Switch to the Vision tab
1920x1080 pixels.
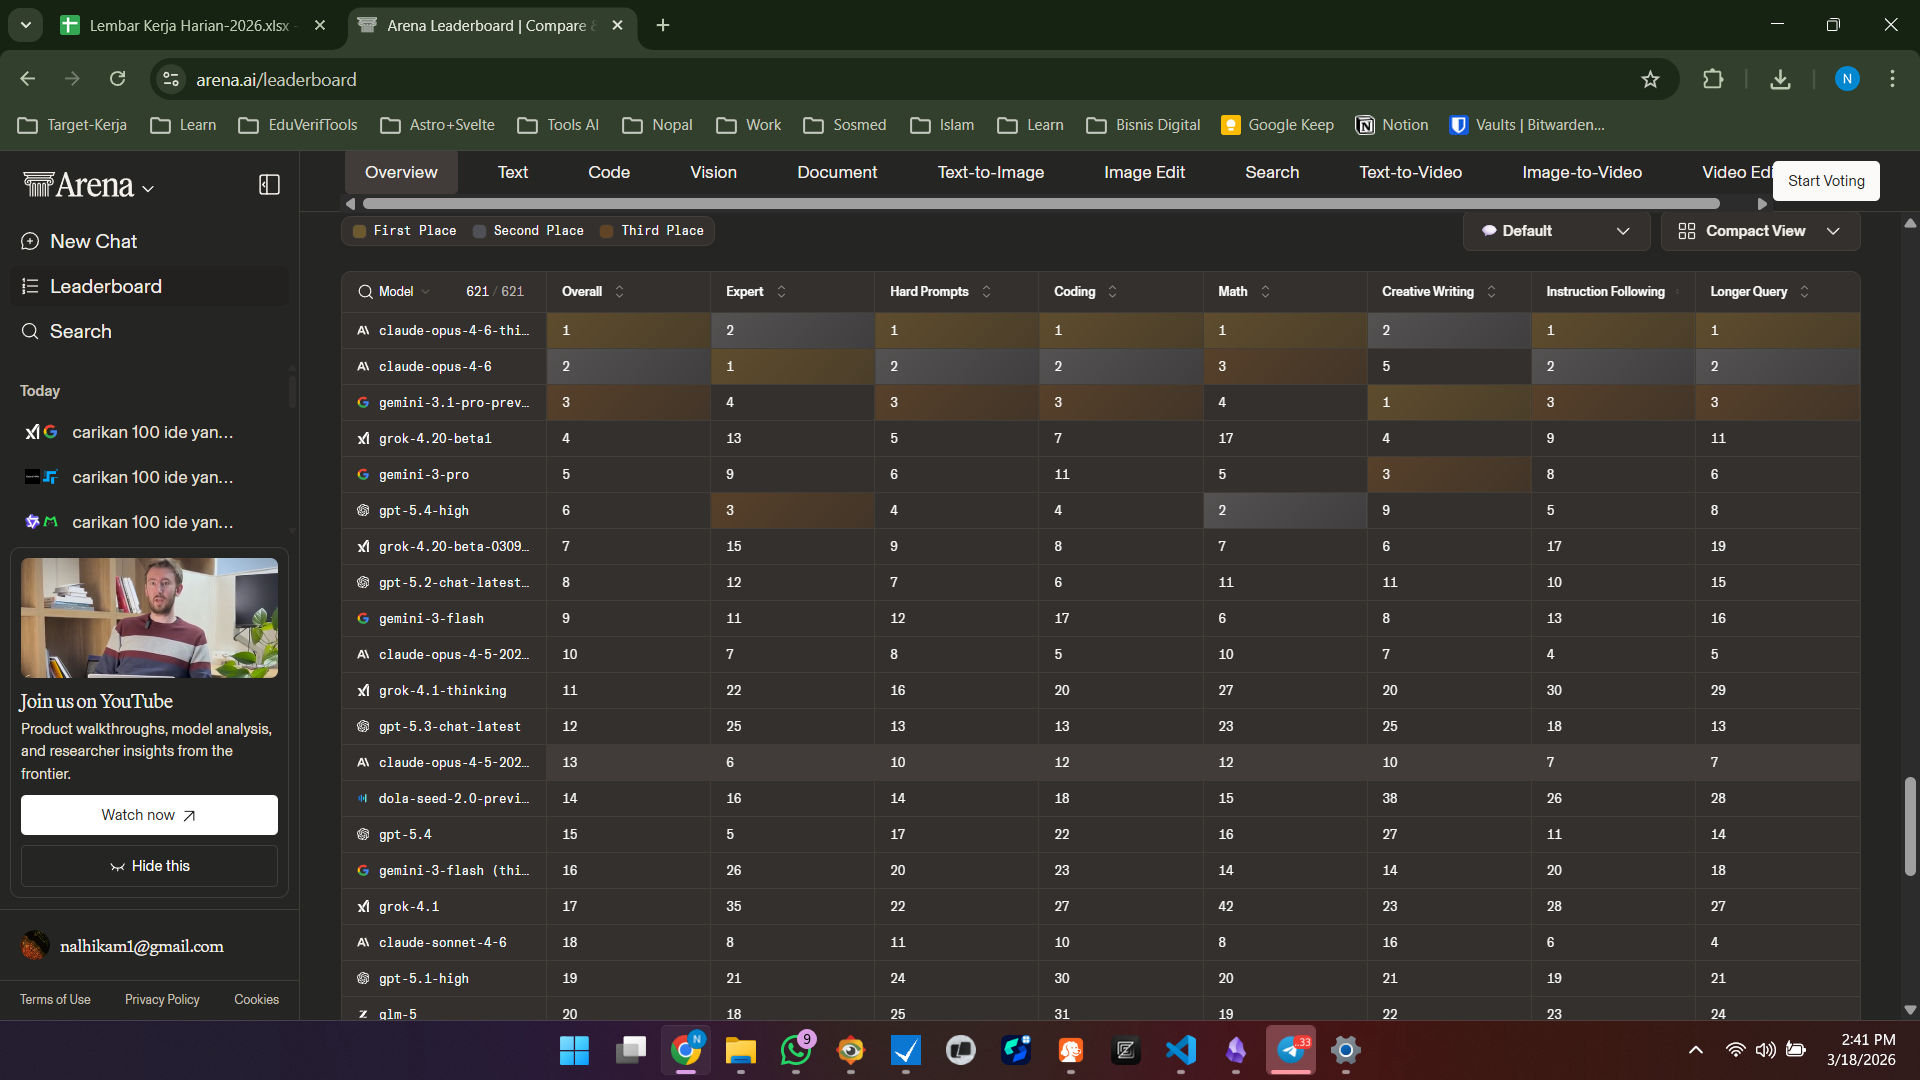(713, 172)
